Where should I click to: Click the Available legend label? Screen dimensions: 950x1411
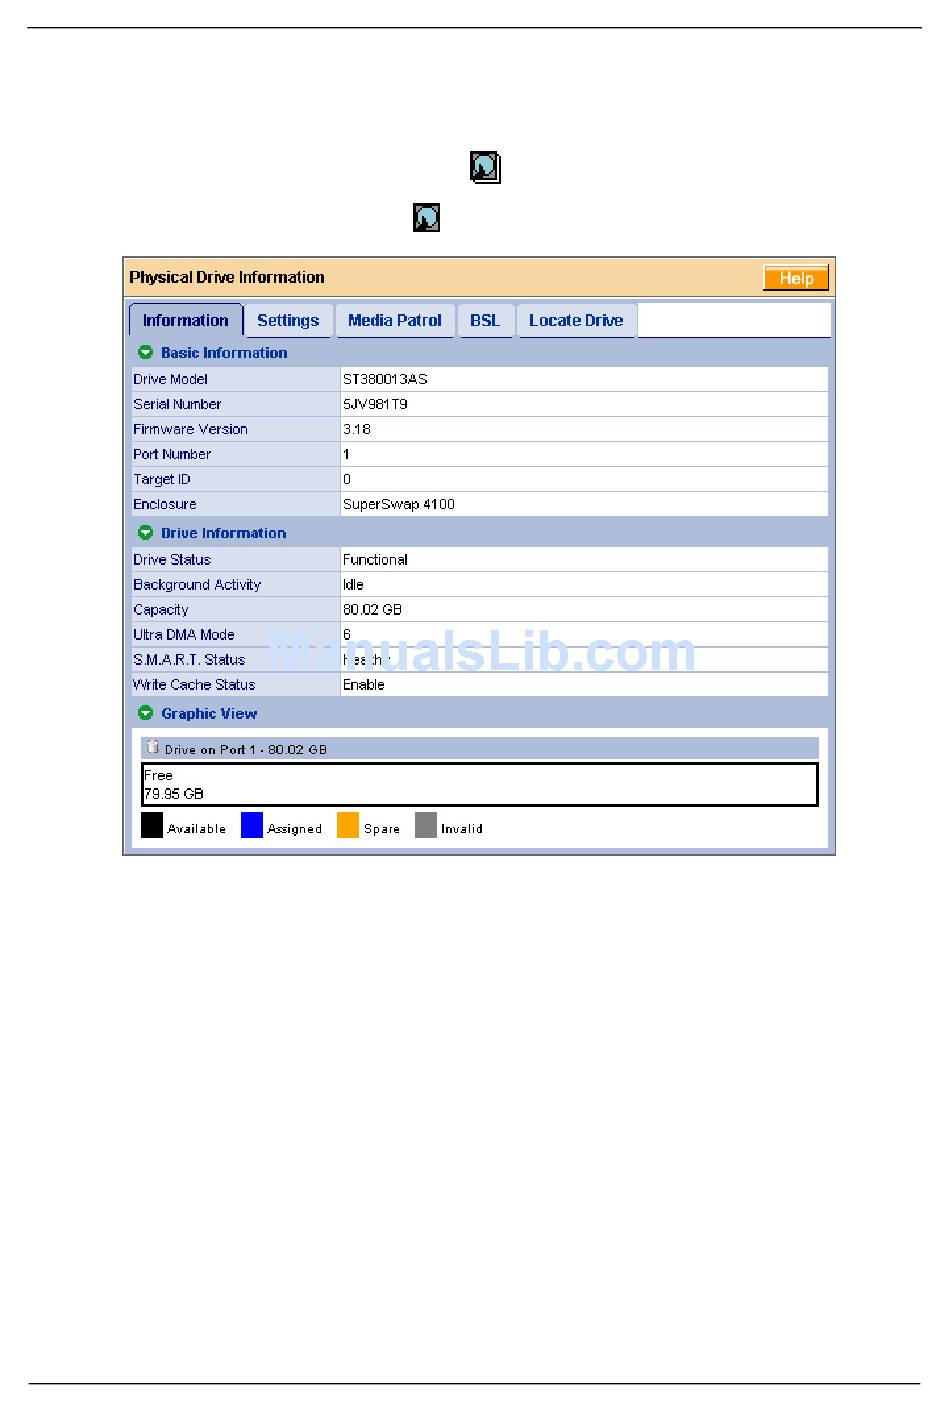(x=197, y=829)
